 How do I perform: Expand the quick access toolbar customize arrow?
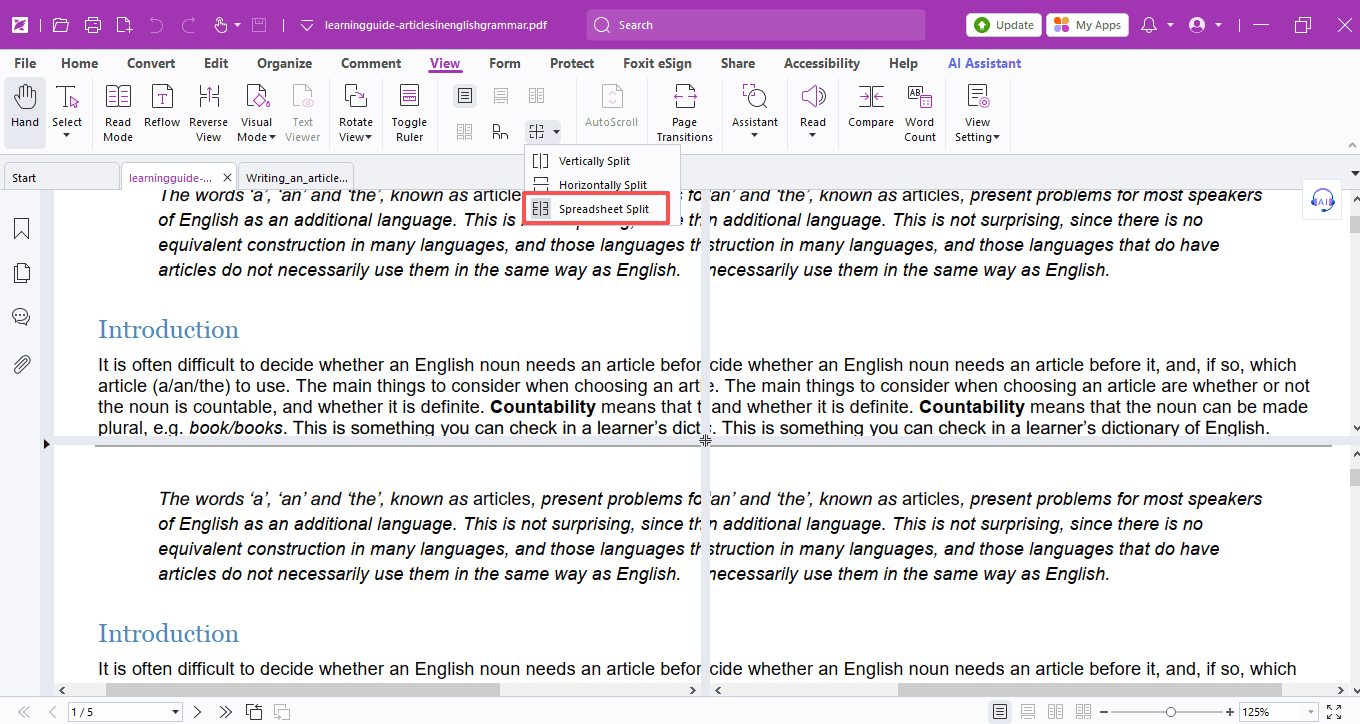(x=307, y=25)
